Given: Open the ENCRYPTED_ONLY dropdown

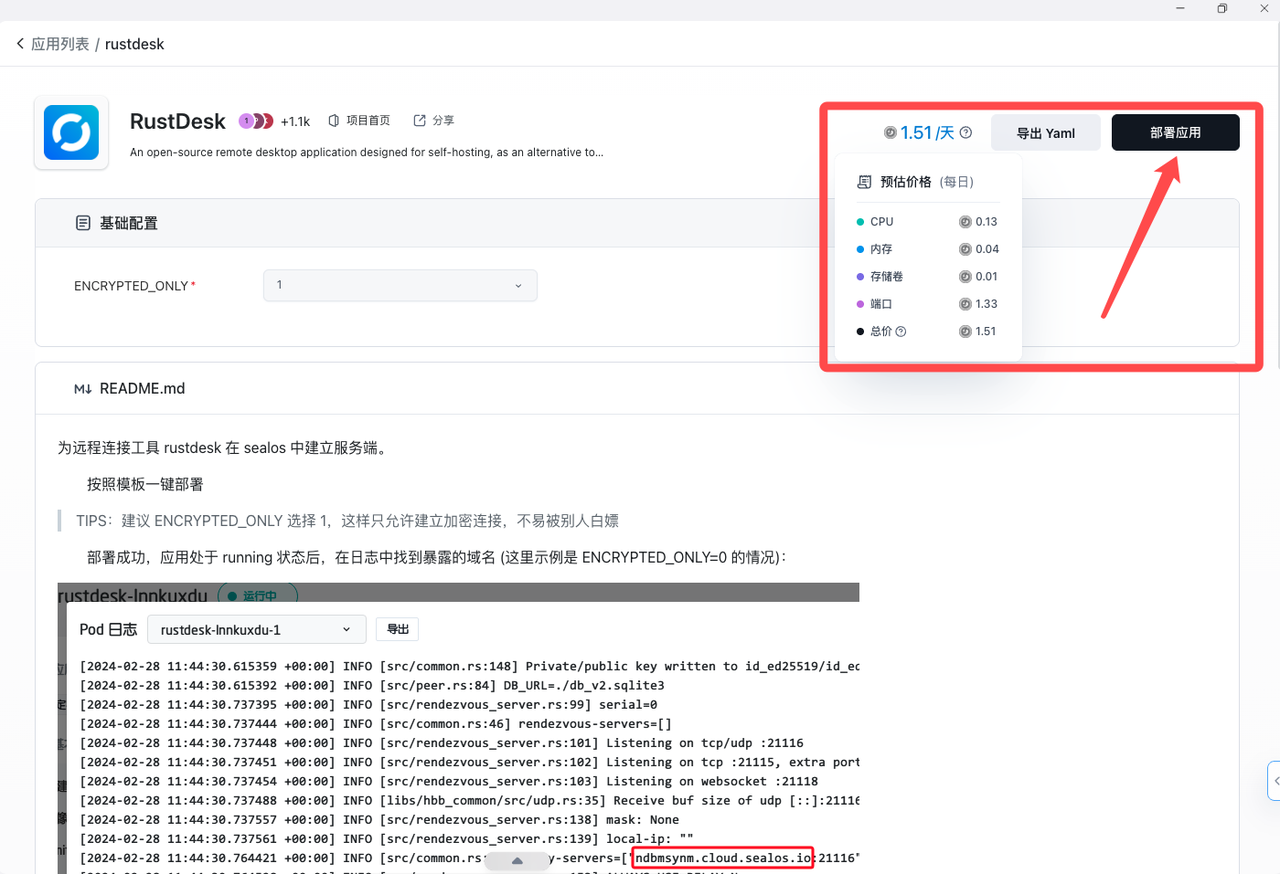Looking at the screenshot, I should [400, 285].
